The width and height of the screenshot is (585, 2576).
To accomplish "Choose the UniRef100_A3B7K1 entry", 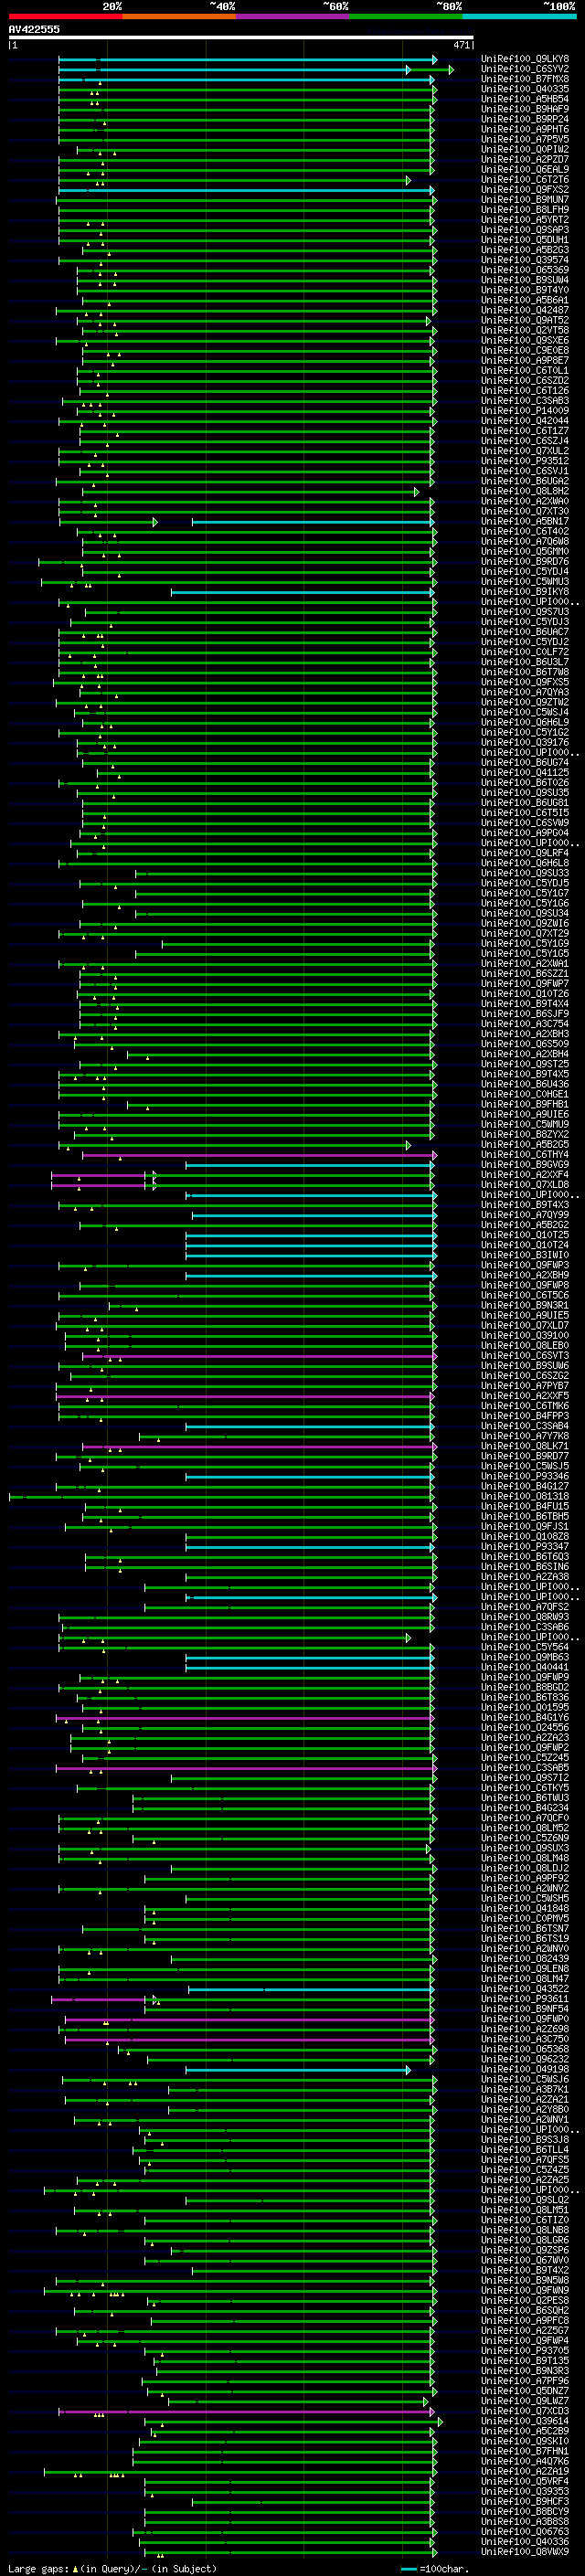I will pos(525,2089).
